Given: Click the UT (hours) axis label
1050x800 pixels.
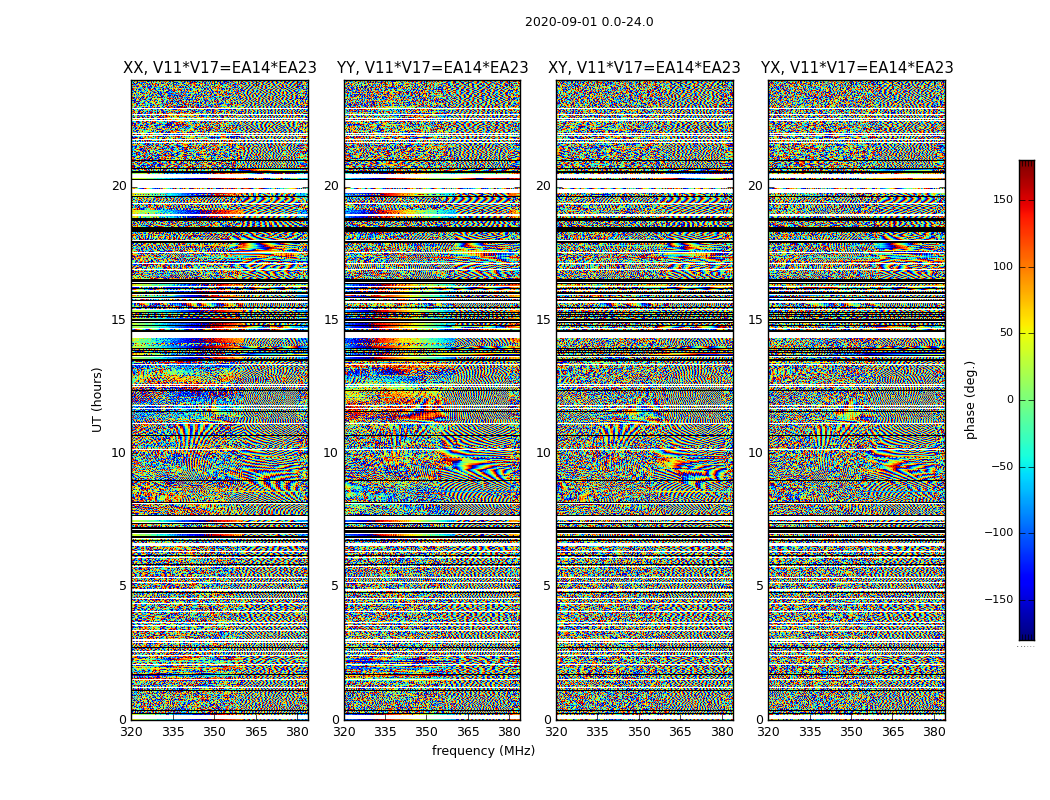Looking at the screenshot, I should (97, 400).
